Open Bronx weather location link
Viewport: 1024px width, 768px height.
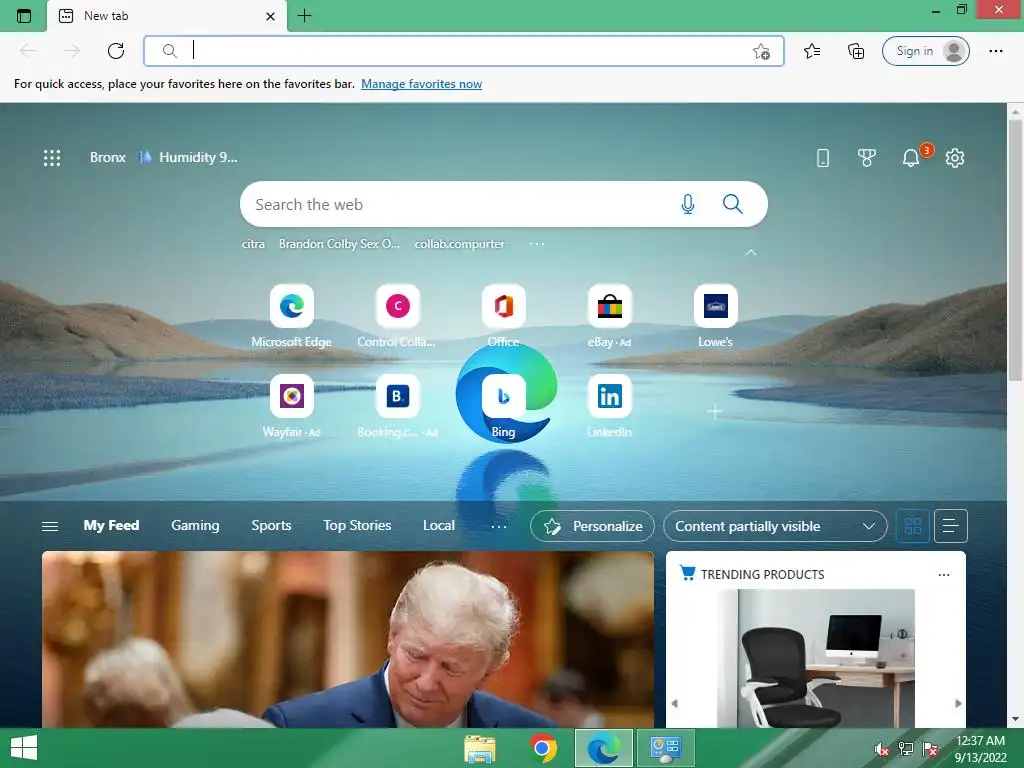pos(108,157)
